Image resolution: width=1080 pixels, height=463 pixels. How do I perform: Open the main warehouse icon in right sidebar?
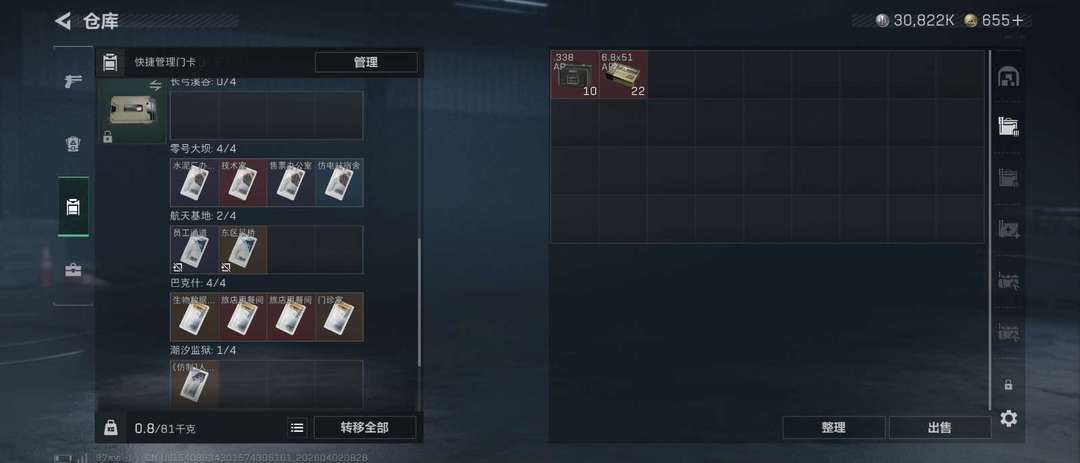(x=1008, y=76)
